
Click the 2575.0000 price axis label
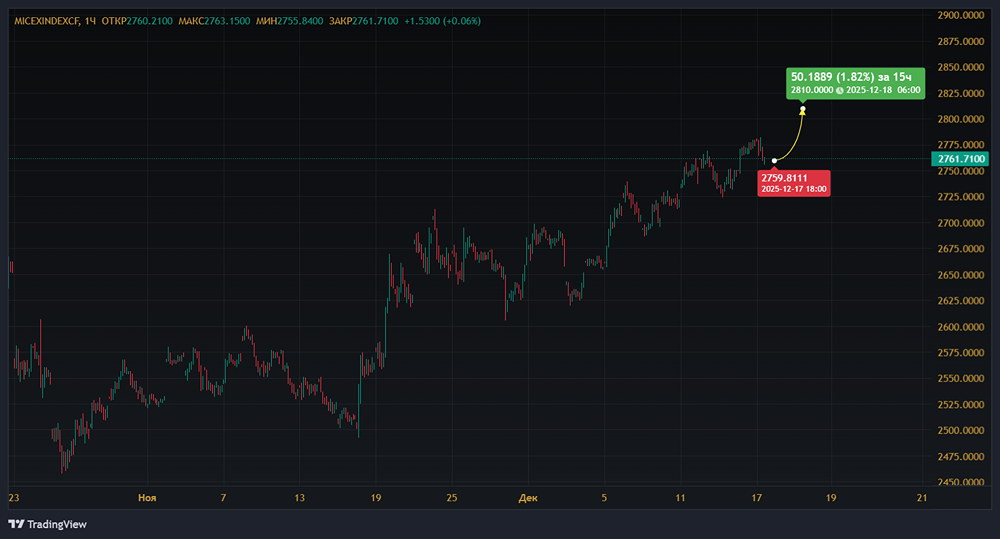[x=960, y=353]
